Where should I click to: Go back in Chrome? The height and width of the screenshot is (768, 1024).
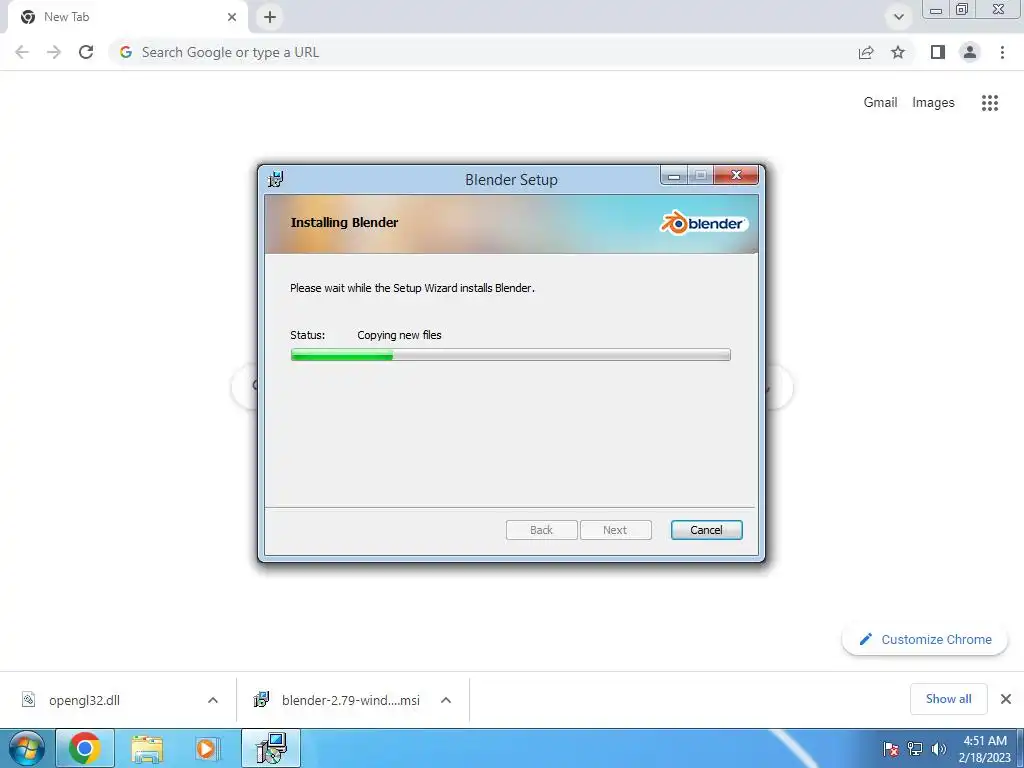(x=22, y=52)
